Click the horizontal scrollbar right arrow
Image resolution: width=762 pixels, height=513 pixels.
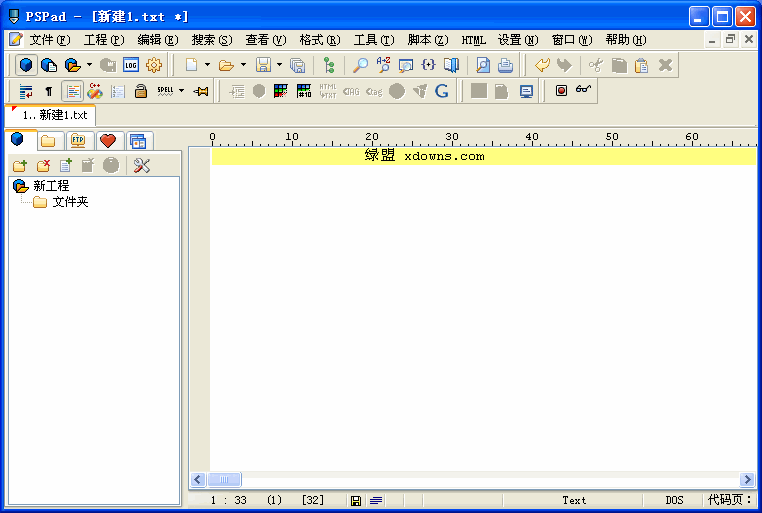747,480
